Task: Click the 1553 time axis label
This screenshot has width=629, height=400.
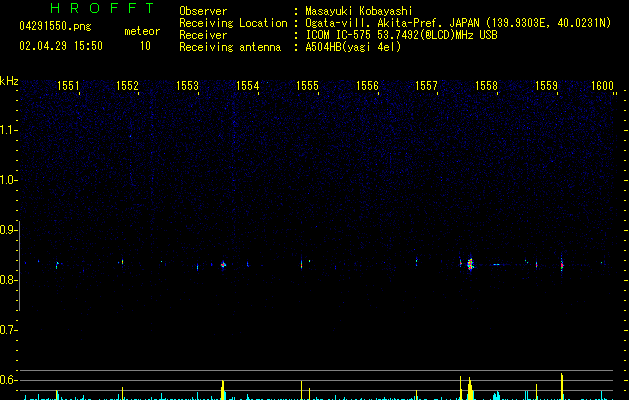Action: (x=187, y=86)
